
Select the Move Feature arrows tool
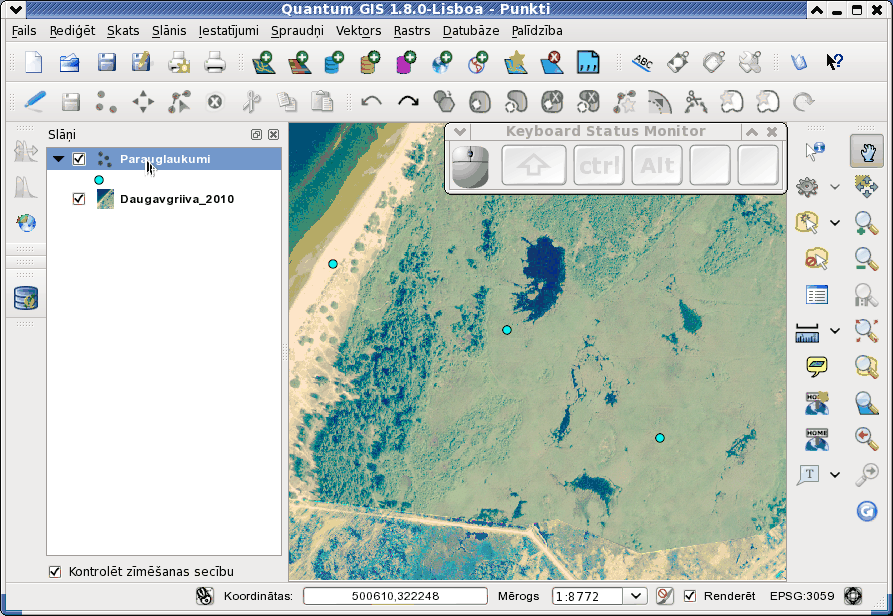coord(142,102)
